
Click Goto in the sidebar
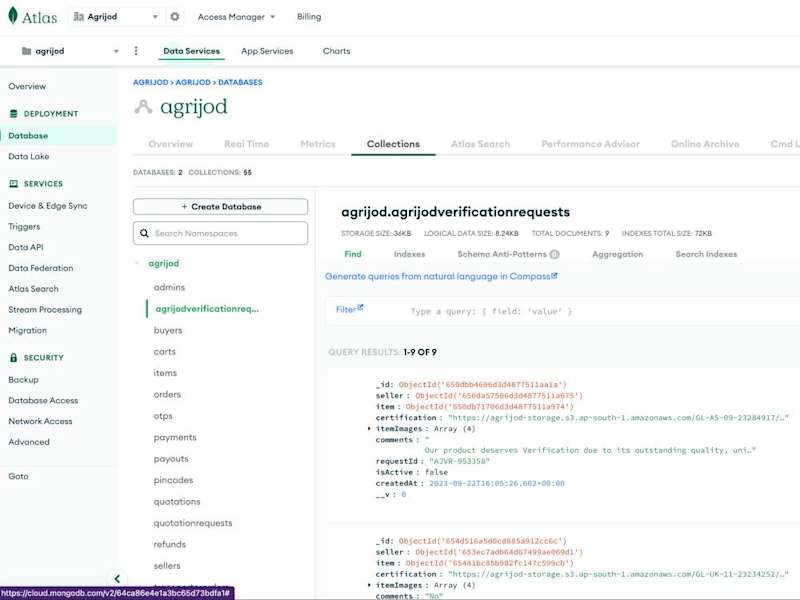pyautogui.click(x=18, y=476)
